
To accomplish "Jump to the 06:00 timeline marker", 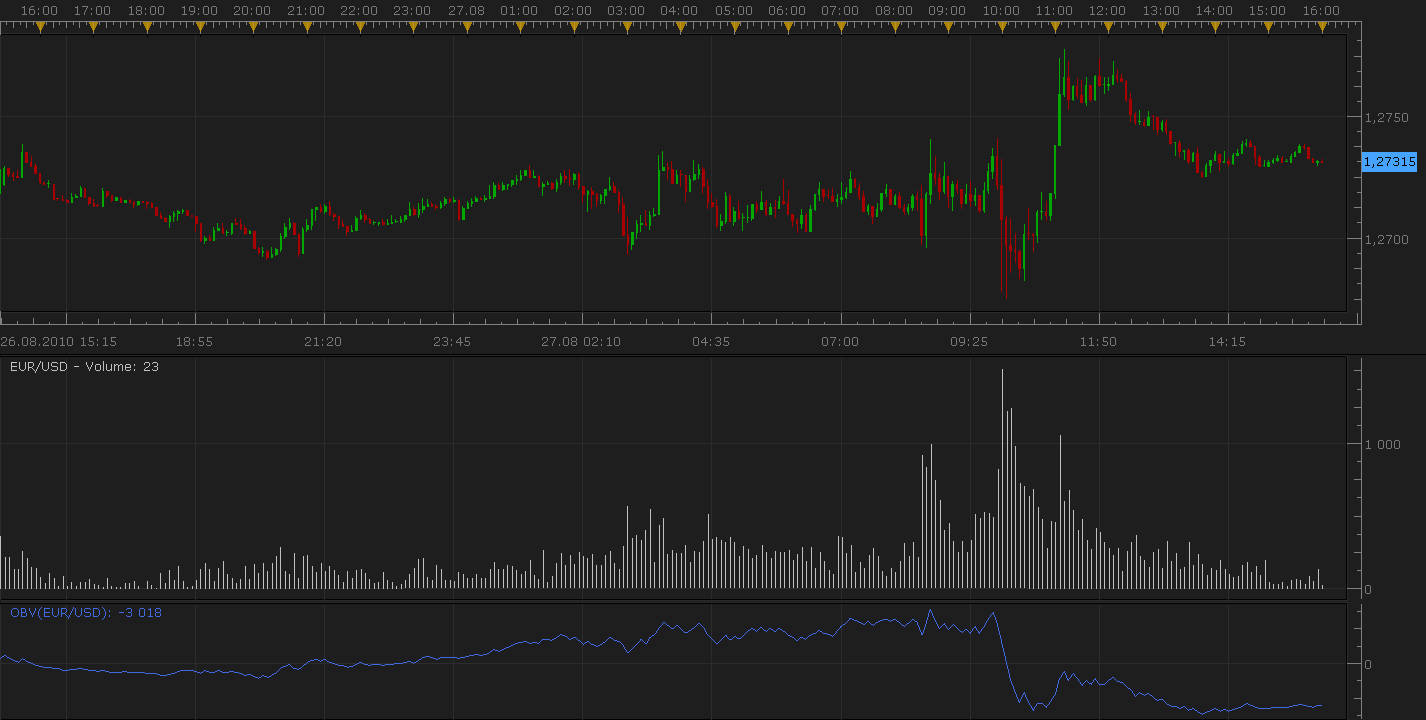I will [786, 27].
